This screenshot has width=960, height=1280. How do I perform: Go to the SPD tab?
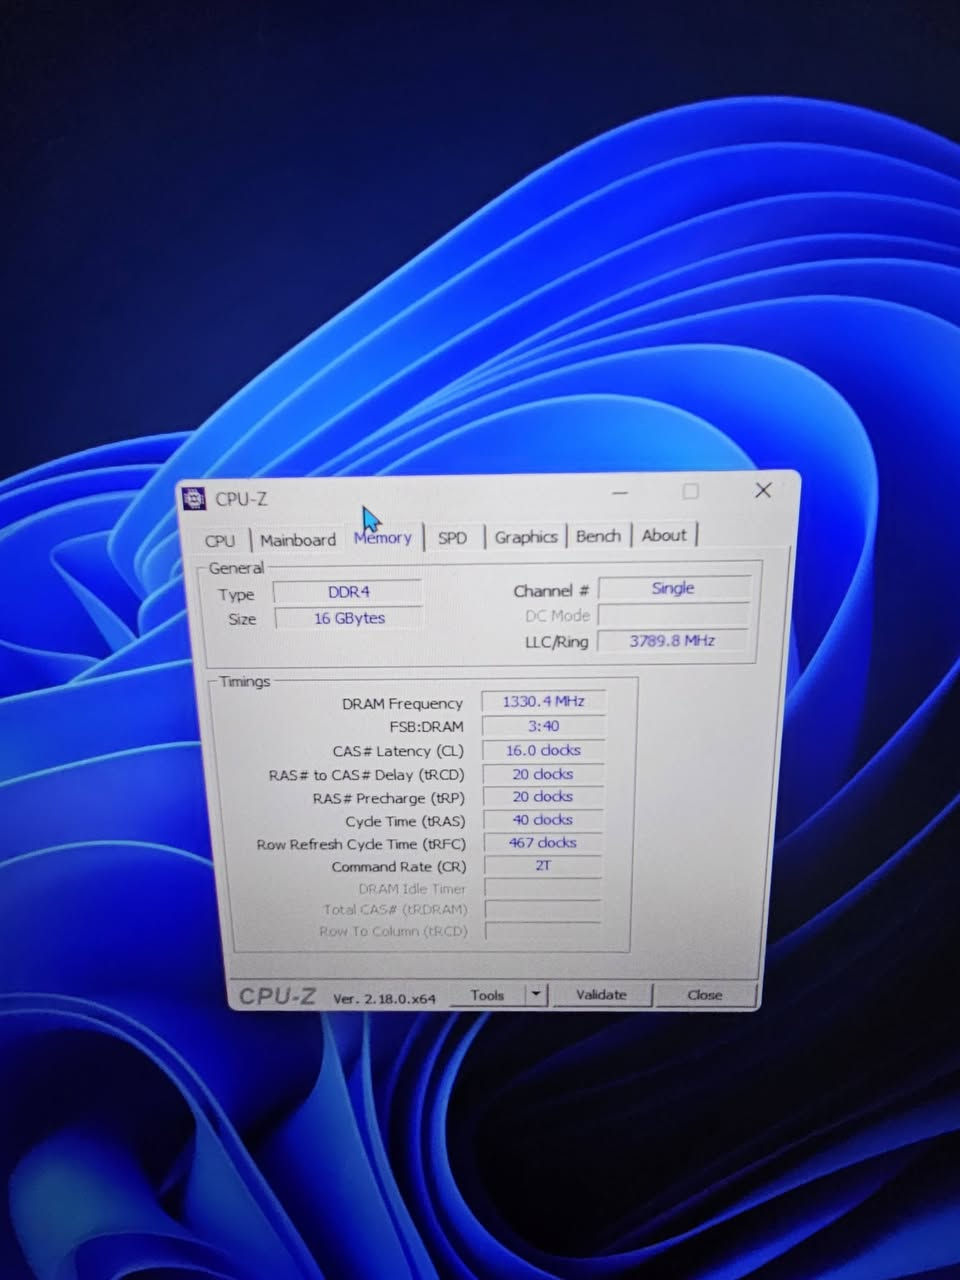[452, 538]
